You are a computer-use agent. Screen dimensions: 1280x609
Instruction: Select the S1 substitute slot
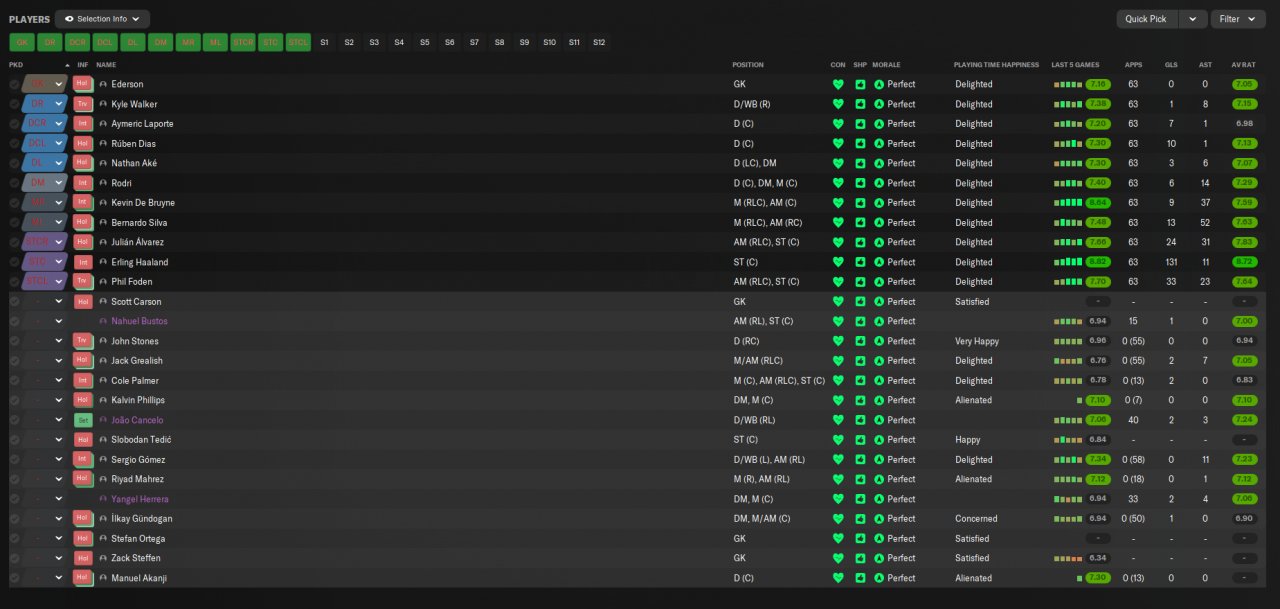(x=324, y=42)
